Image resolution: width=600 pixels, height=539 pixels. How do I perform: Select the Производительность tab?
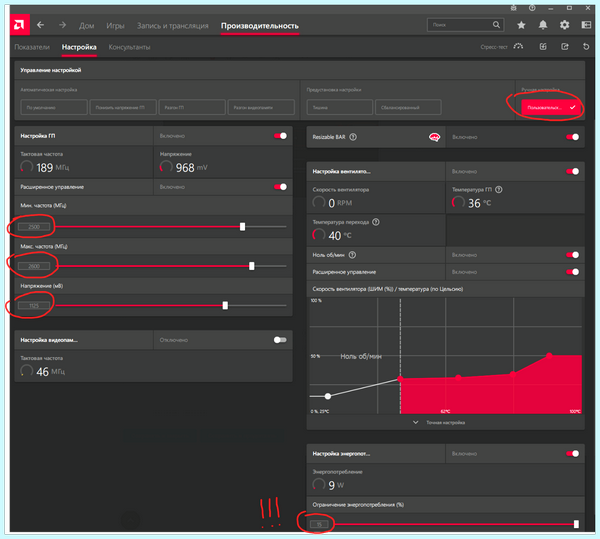point(259,26)
